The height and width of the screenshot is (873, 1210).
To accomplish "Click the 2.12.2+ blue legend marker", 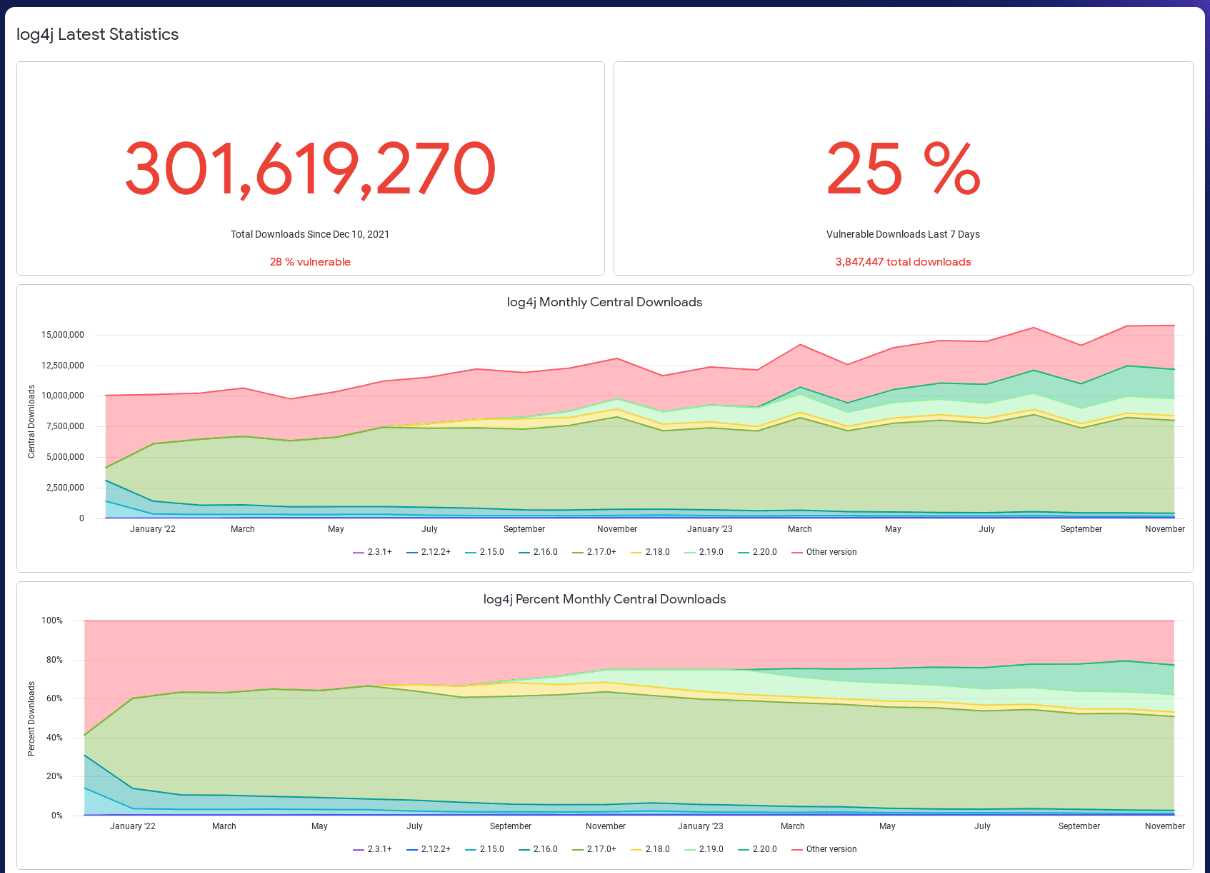I will (411, 551).
